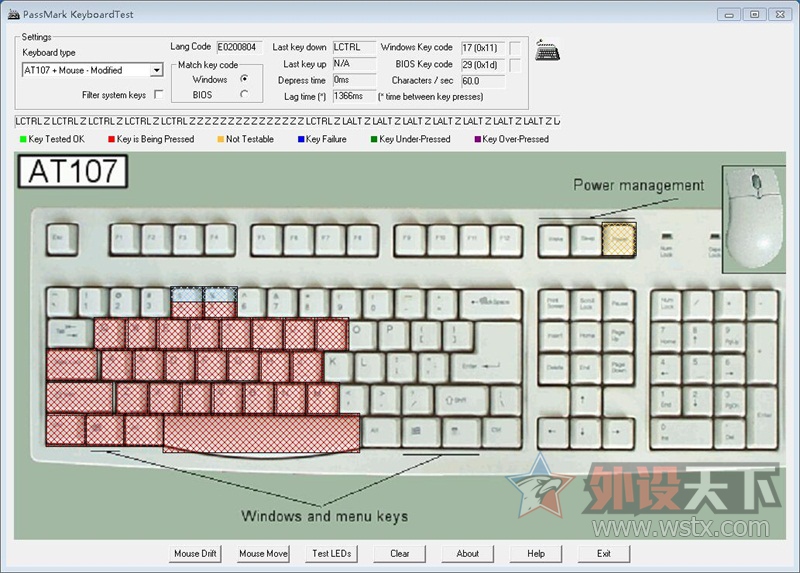The image size is (800, 573).
Task: Click the Page Down key
Action: pyautogui.click(x=618, y=367)
